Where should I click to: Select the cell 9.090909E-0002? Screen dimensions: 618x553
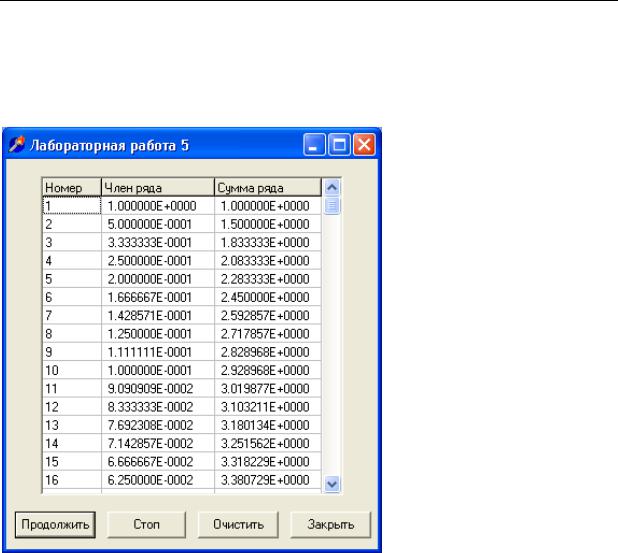158,388
